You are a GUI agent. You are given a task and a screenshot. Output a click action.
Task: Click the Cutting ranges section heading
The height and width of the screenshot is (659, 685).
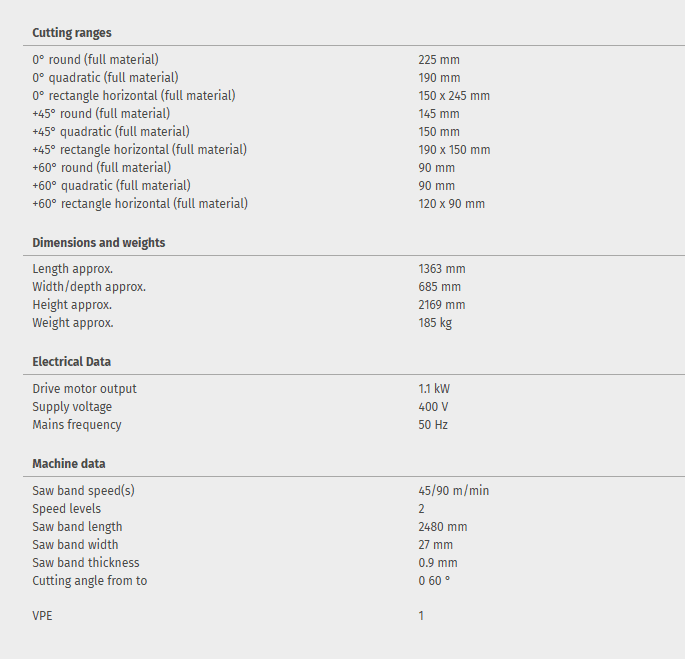pyautogui.click(x=72, y=33)
